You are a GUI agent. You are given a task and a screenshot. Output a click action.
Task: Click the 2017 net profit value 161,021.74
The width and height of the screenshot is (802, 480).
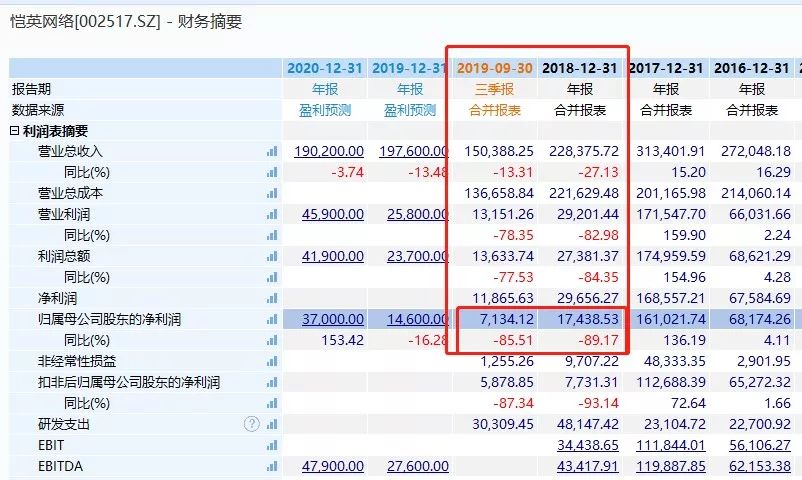671,319
